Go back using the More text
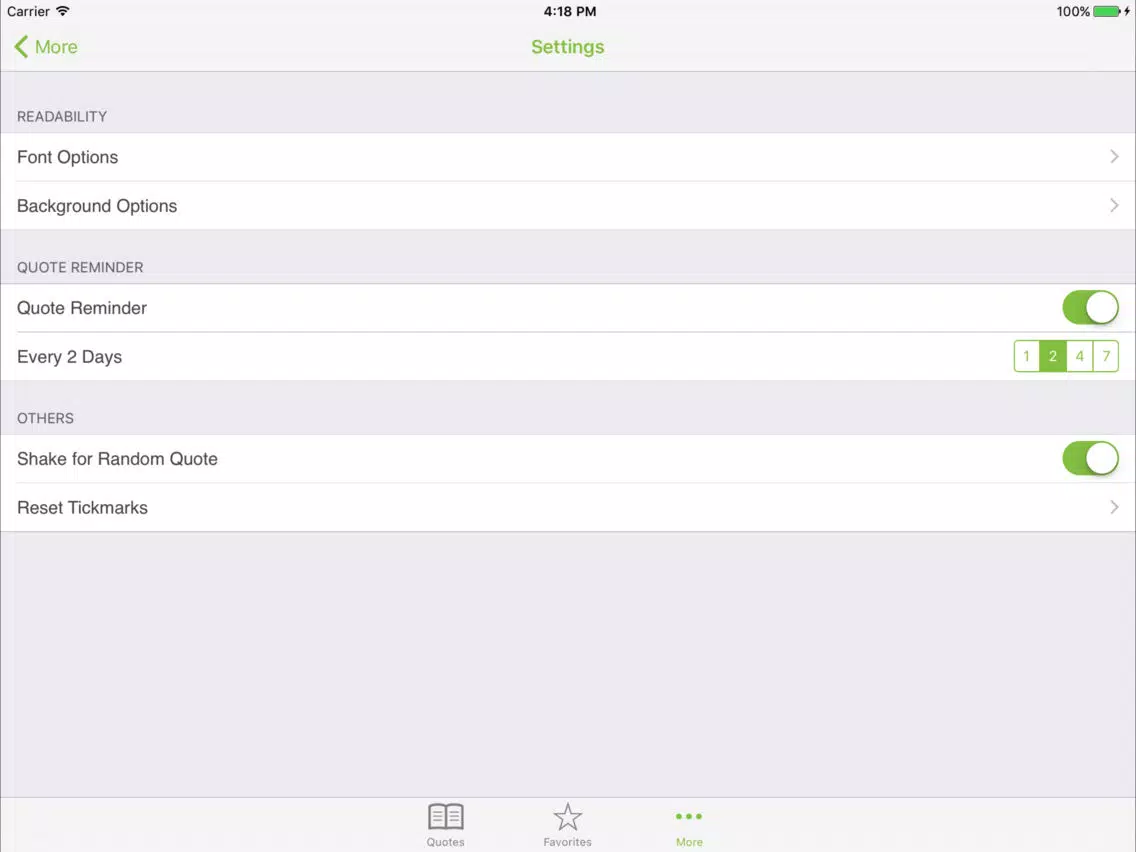The width and height of the screenshot is (1136, 852). click(x=56, y=47)
